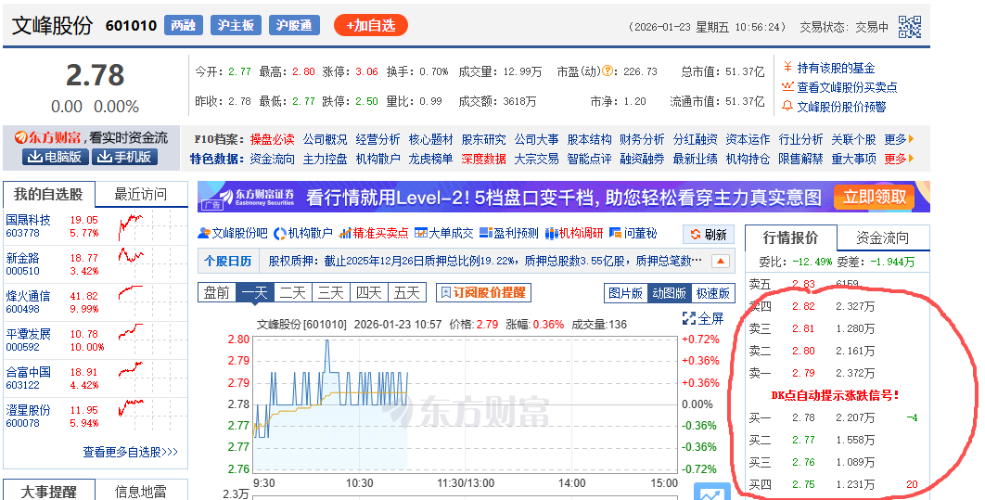Open 深度数据 link
985x500 pixels.
coord(483,159)
